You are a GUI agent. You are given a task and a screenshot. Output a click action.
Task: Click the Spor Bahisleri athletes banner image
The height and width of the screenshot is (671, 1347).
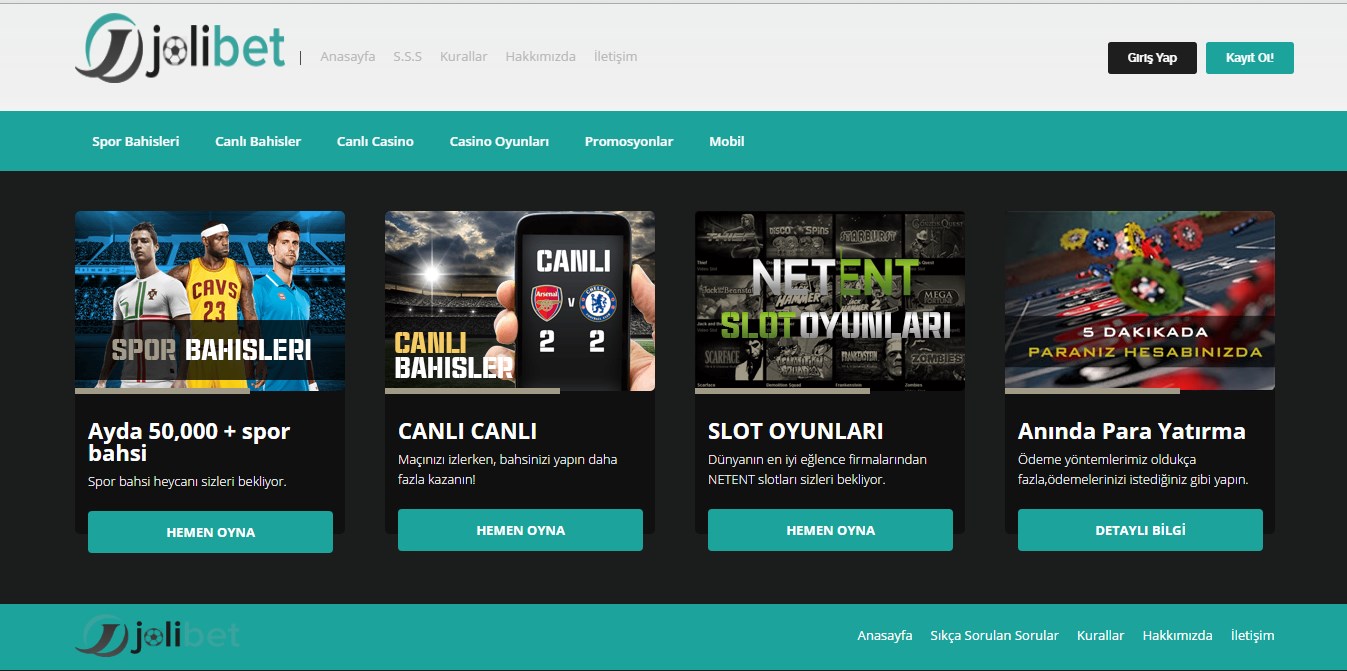tap(210, 300)
